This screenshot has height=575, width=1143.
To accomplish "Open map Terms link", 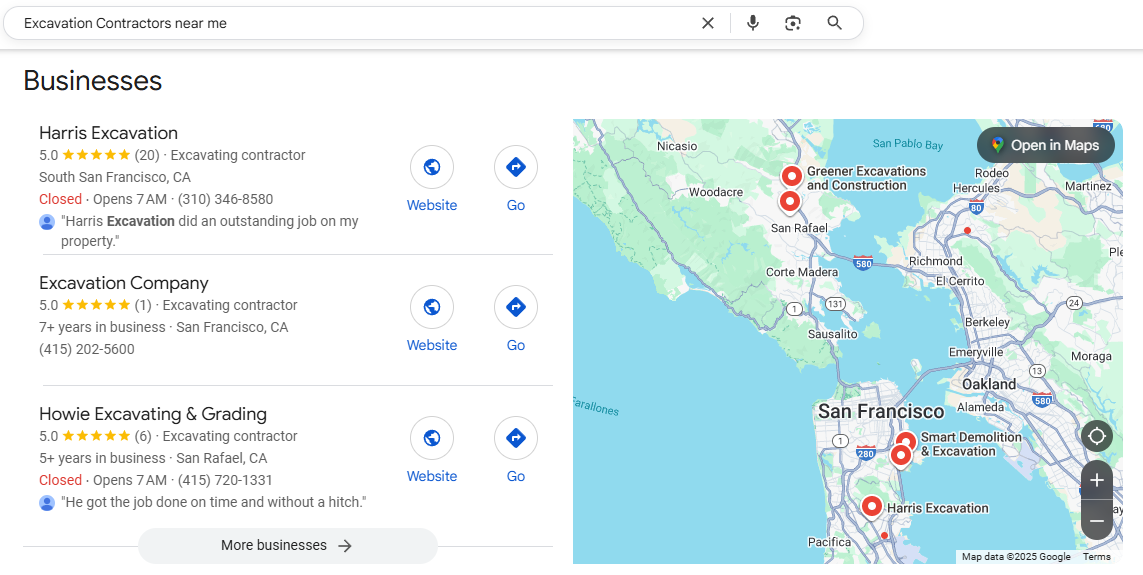I will coord(1096,557).
